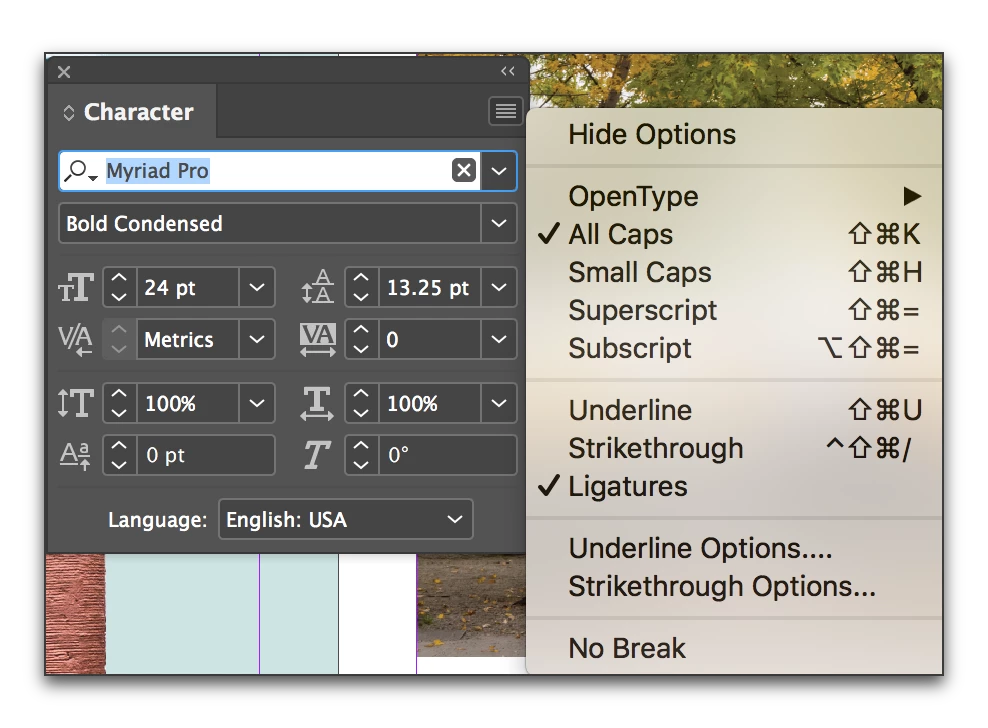Open the Character panel flyout menu icon
The image size is (988, 728).
[x=506, y=111]
